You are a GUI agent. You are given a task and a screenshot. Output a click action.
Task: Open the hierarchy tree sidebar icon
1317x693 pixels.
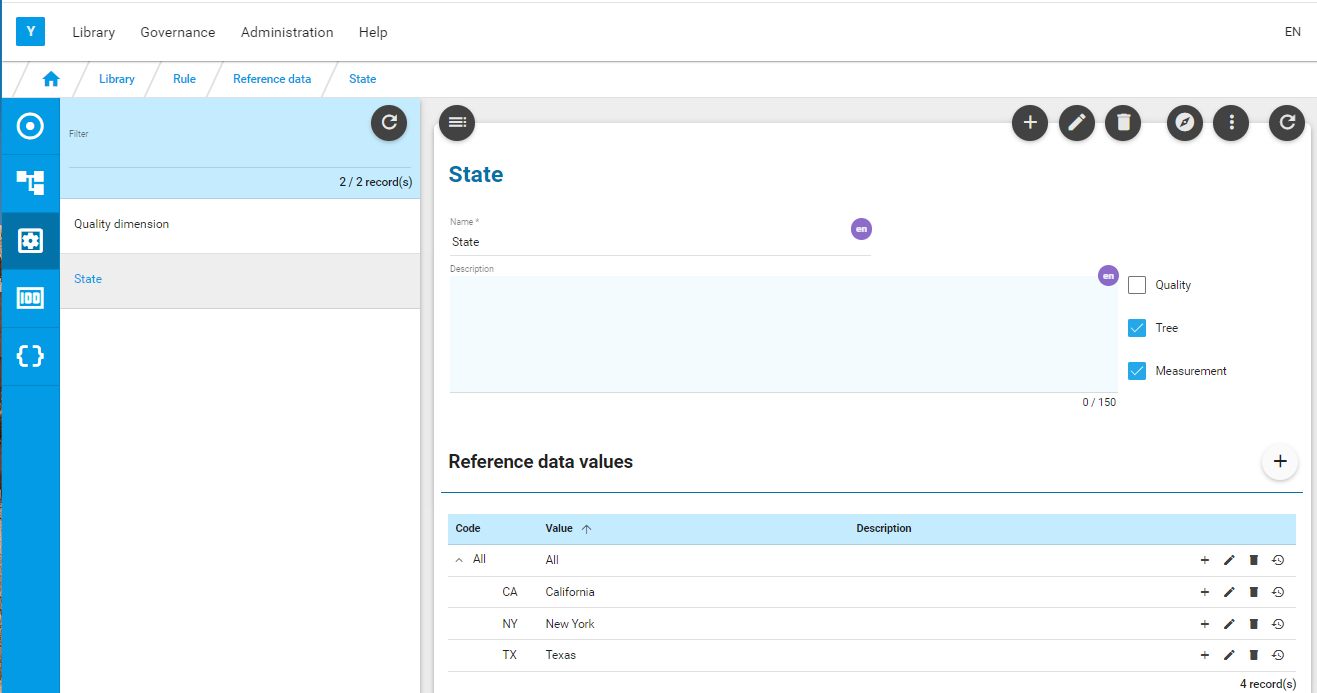point(31,182)
